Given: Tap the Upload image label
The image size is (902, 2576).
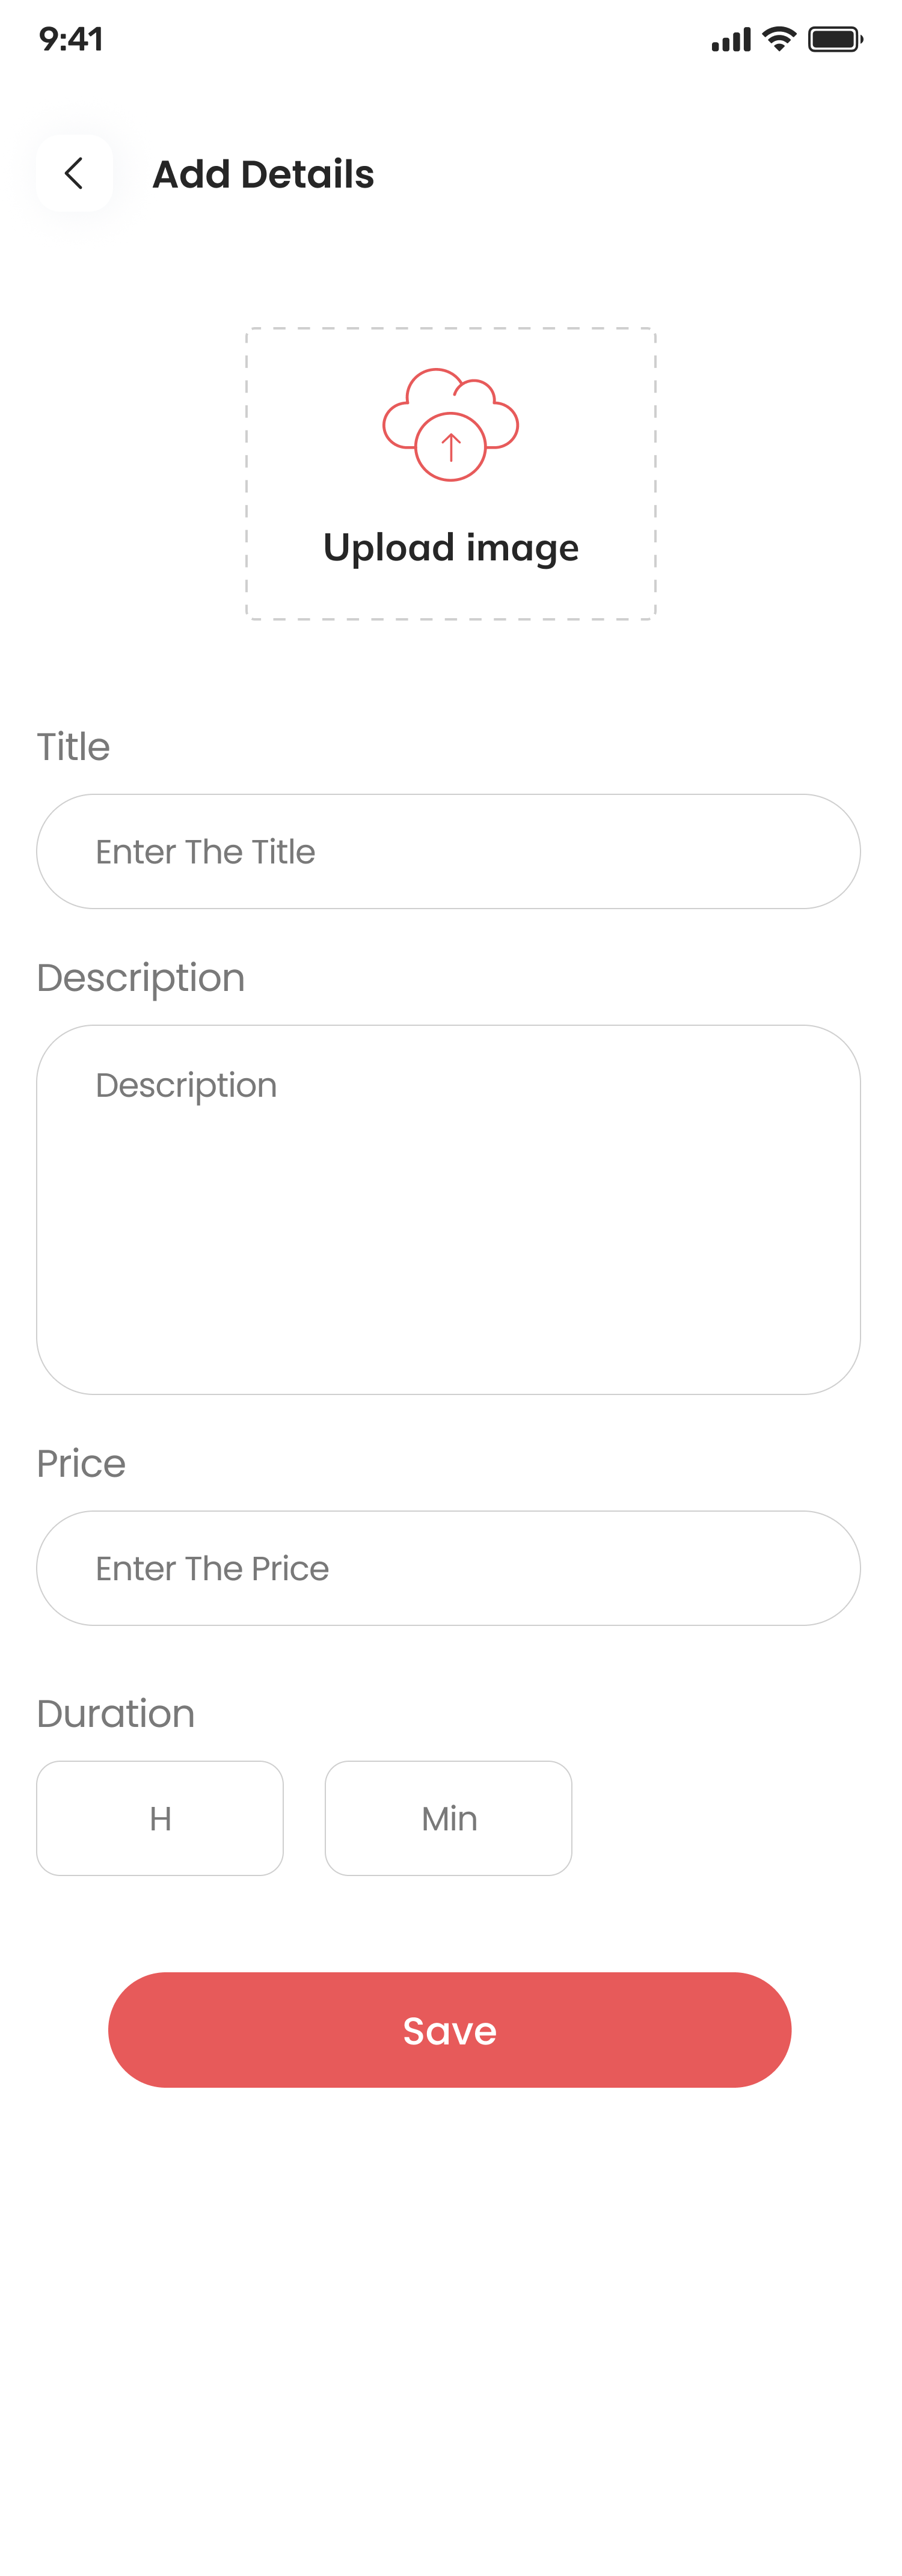Looking at the screenshot, I should [451, 548].
